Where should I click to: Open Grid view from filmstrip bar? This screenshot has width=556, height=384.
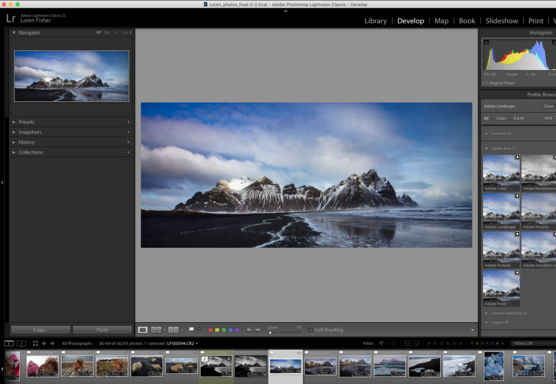point(35,343)
